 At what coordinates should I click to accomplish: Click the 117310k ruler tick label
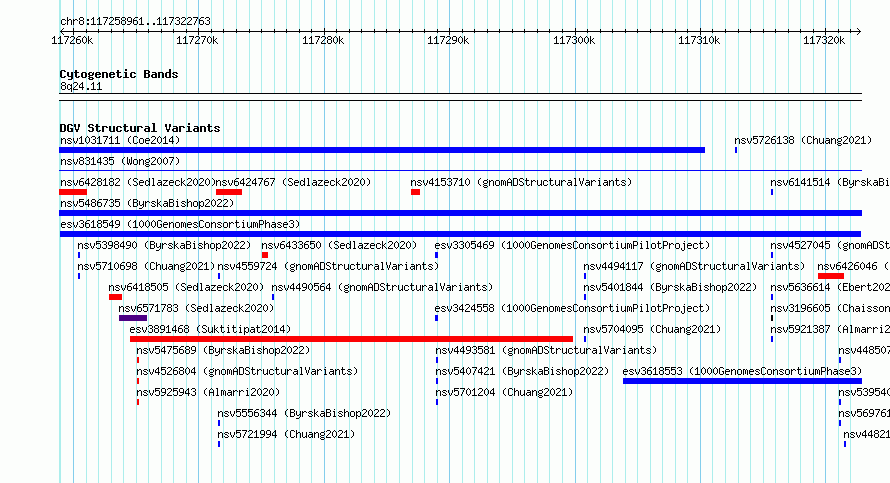point(699,40)
